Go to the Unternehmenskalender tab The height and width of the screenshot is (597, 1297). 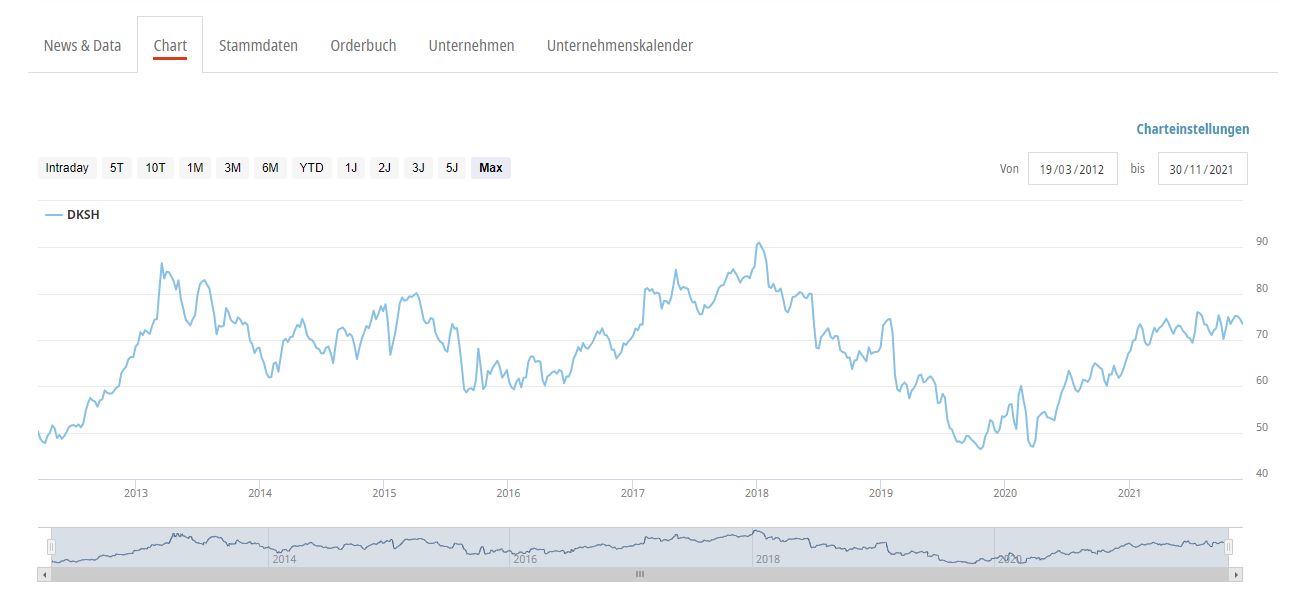point(619,46)
